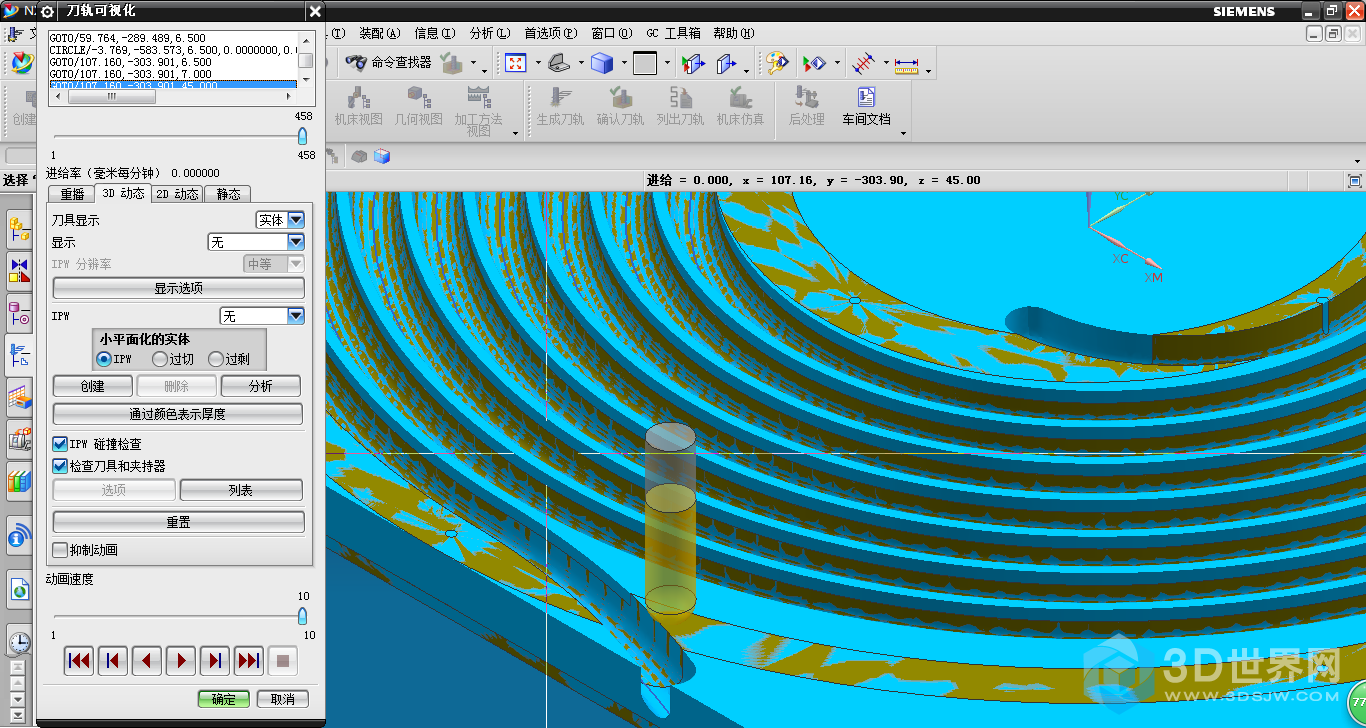Select the 过切 (gouge) radio button

160,359
